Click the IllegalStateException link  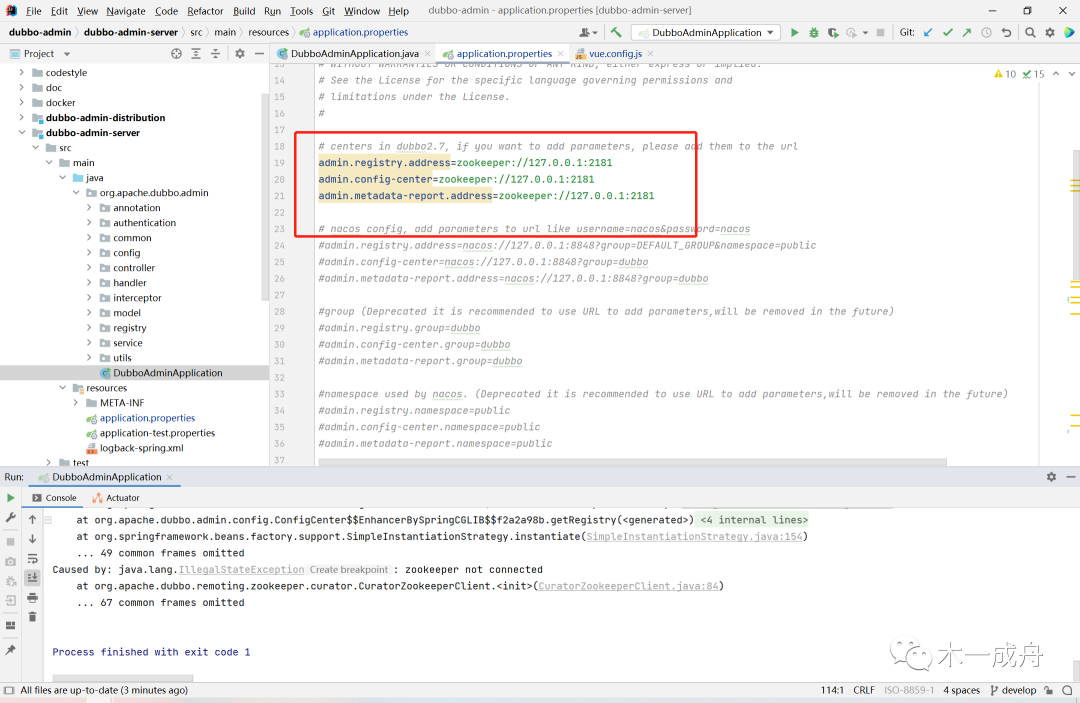[241, 569]
